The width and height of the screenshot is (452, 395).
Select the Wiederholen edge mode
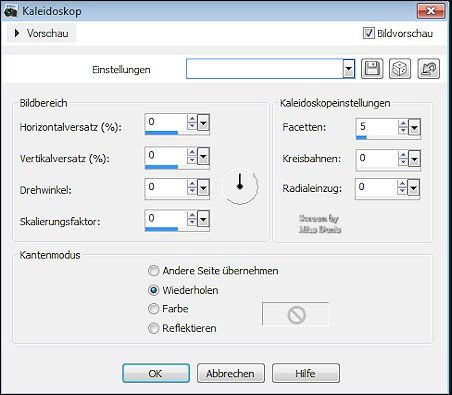[x=153, y=290]
